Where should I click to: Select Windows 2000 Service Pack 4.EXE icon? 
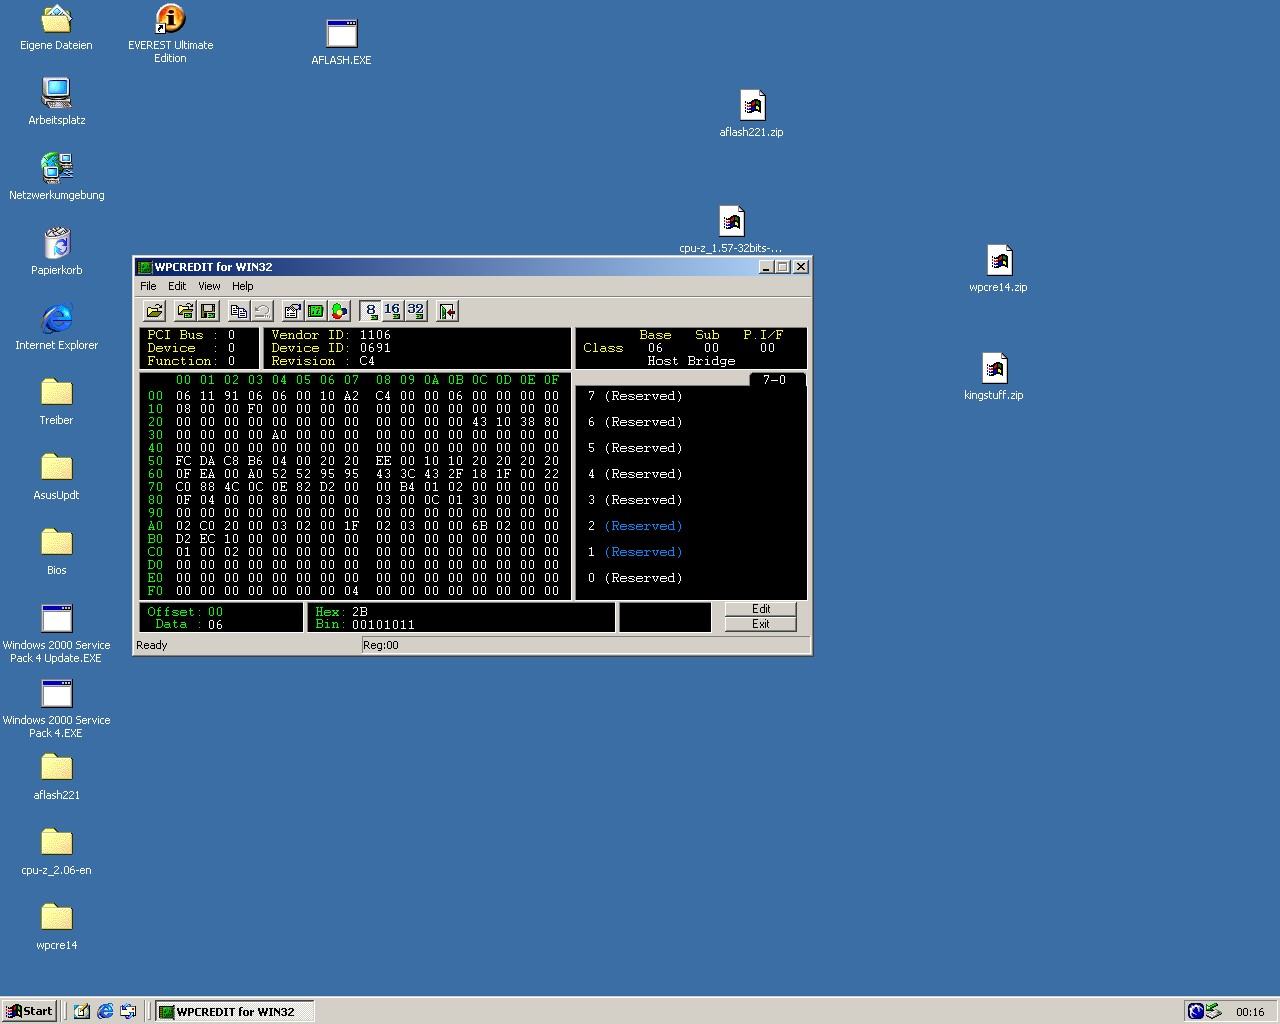point(57,708)
